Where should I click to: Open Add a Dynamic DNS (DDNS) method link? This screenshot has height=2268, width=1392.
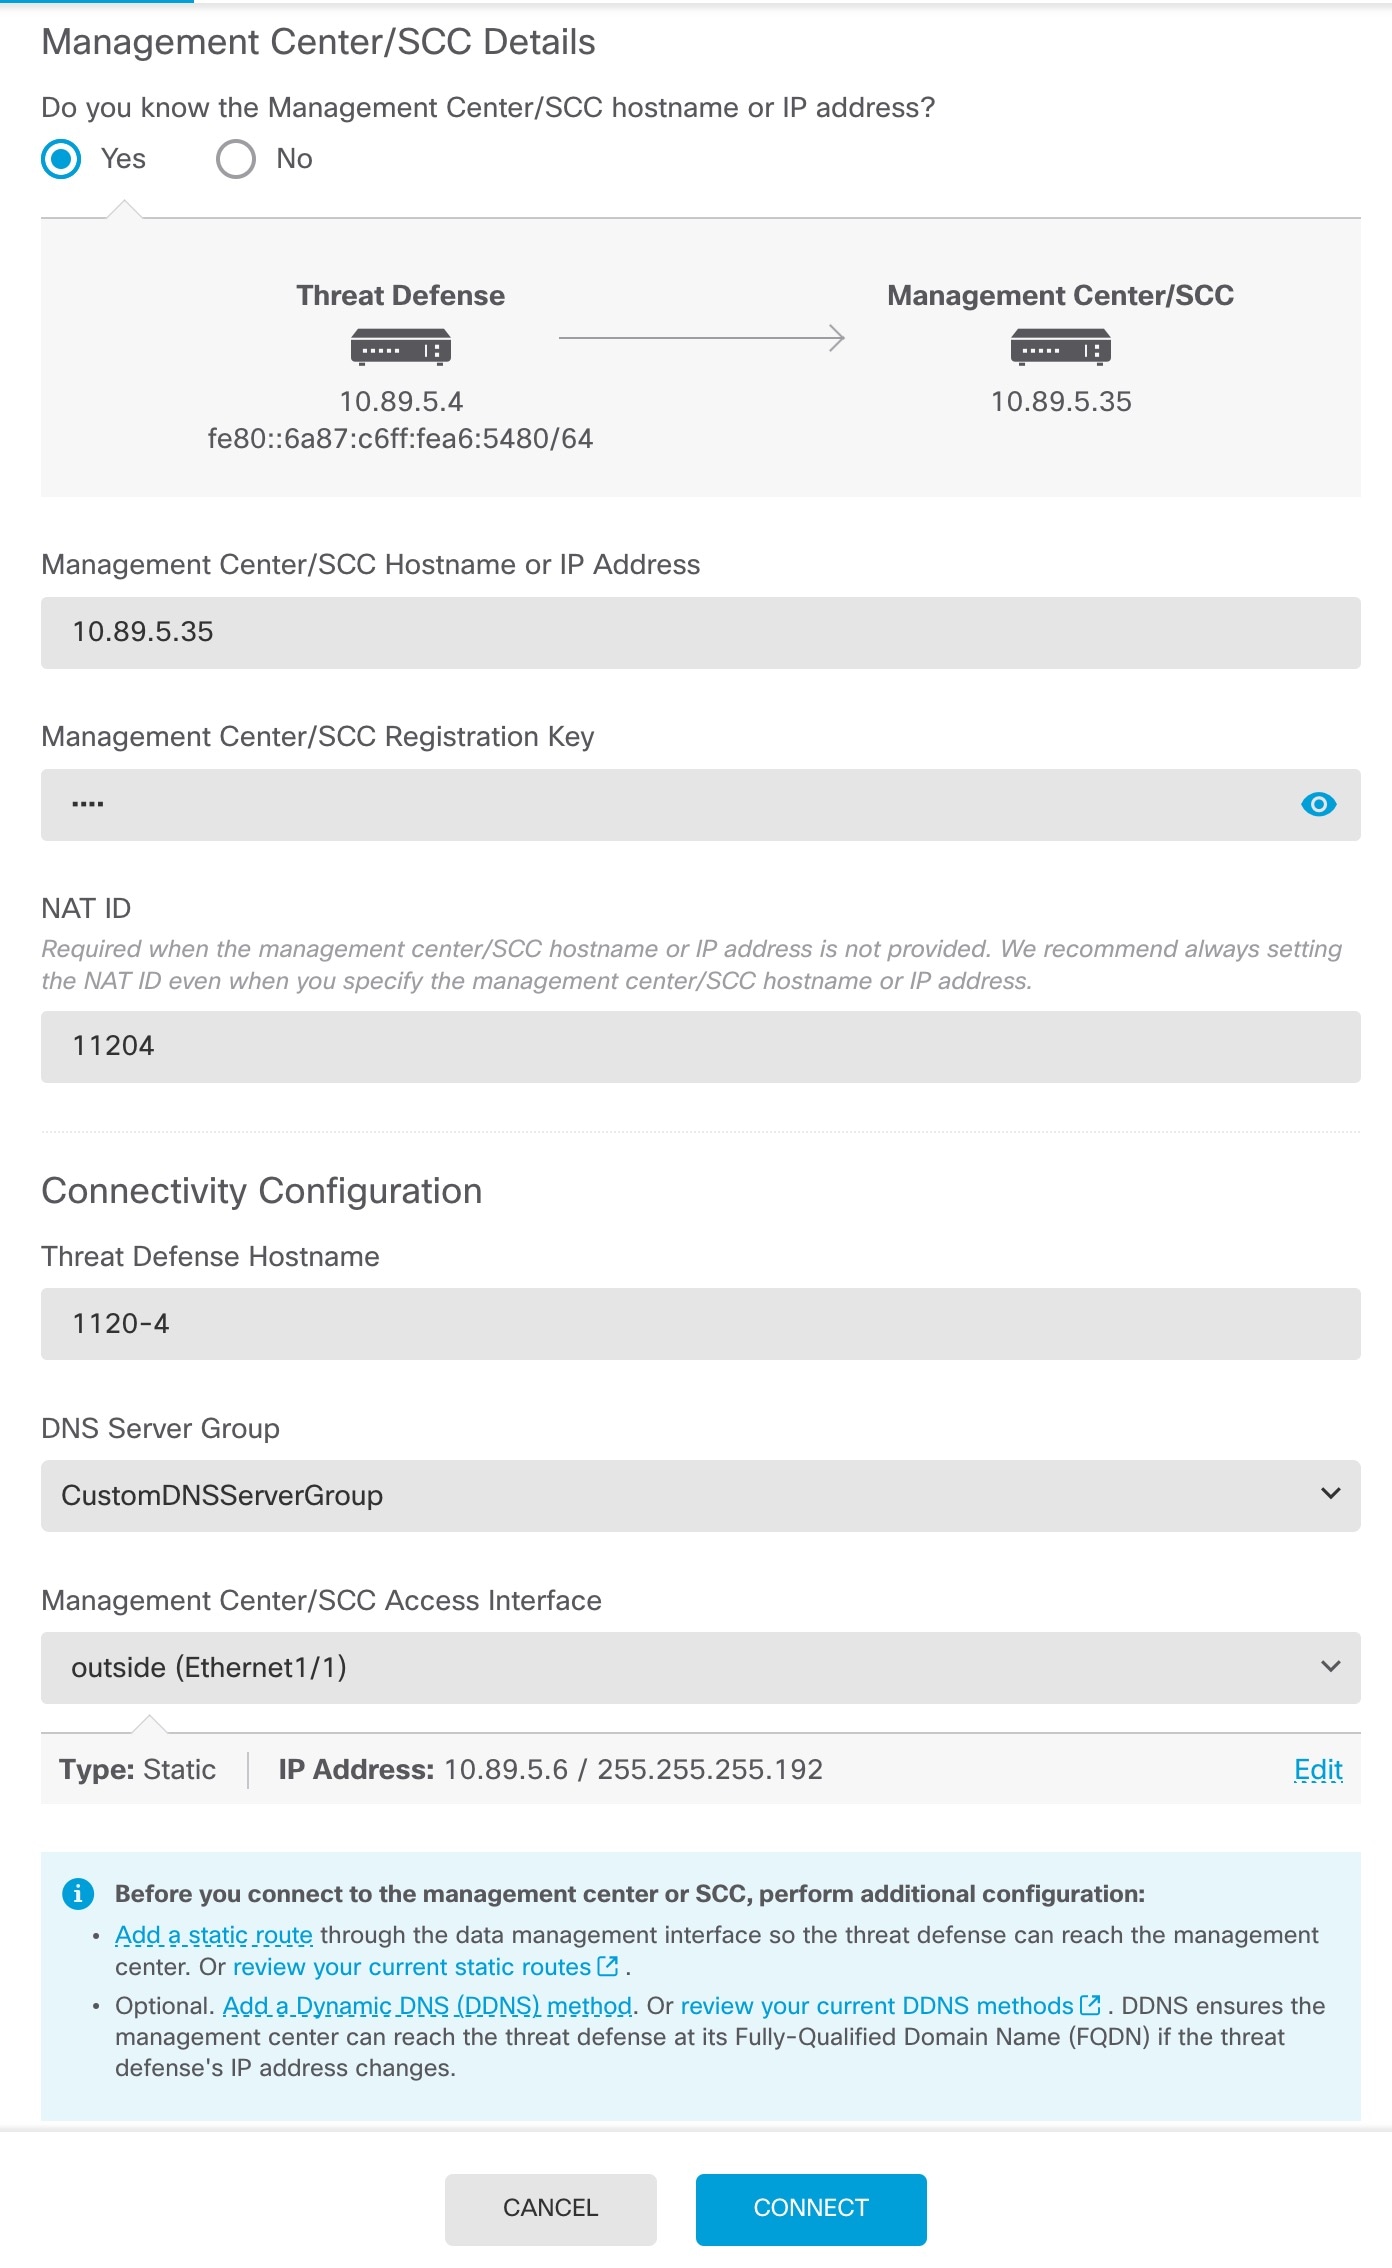pos(427,2006)
